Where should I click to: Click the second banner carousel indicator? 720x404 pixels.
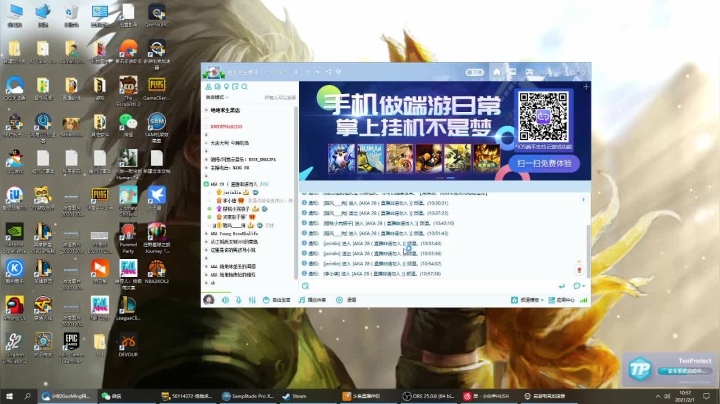(x=451, y=178)
